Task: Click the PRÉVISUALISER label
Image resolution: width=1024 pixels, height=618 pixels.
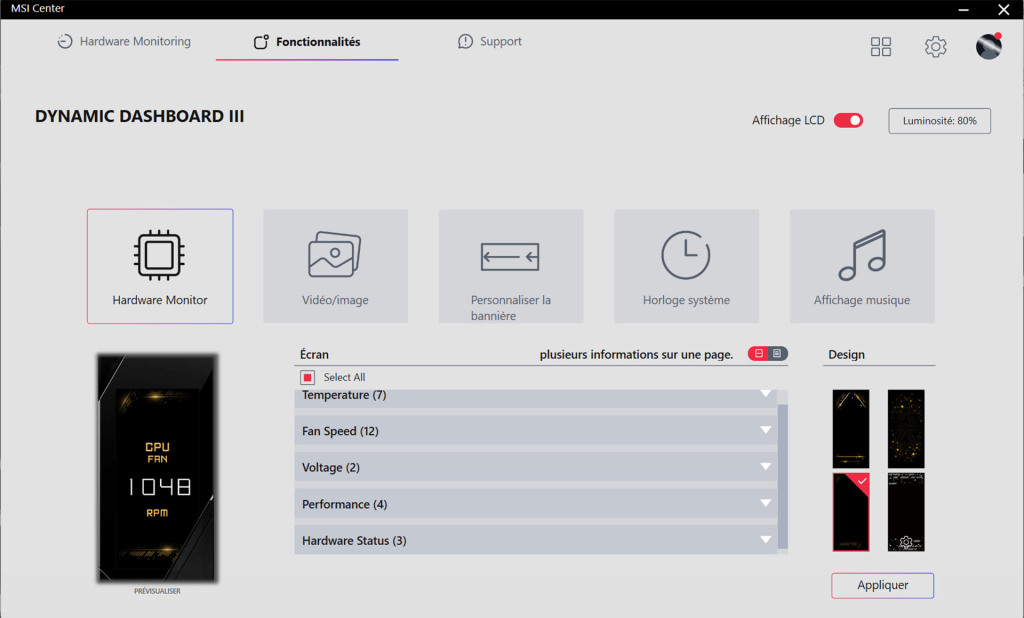Action: 157,591
